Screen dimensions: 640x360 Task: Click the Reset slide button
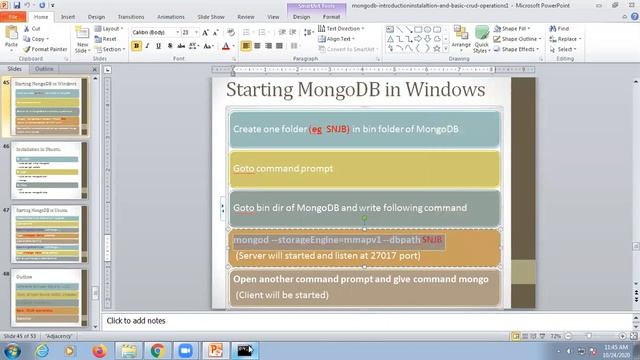(106, 39)
